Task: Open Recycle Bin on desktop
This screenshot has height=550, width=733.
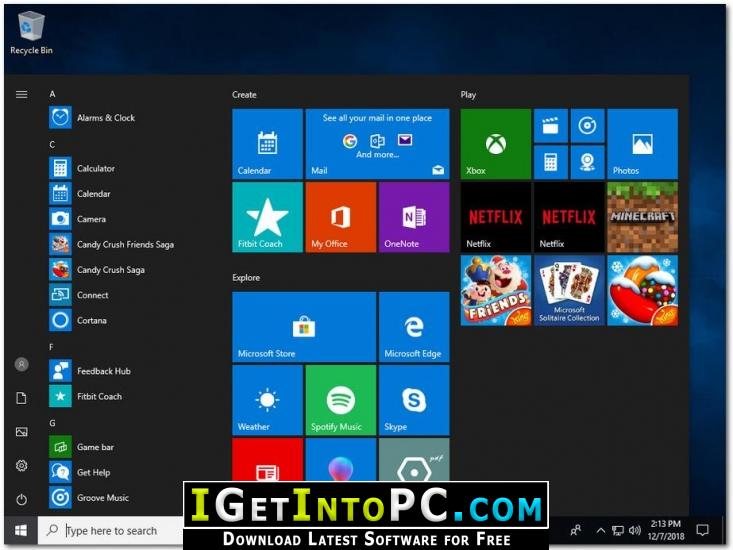Action: point(31,33)
